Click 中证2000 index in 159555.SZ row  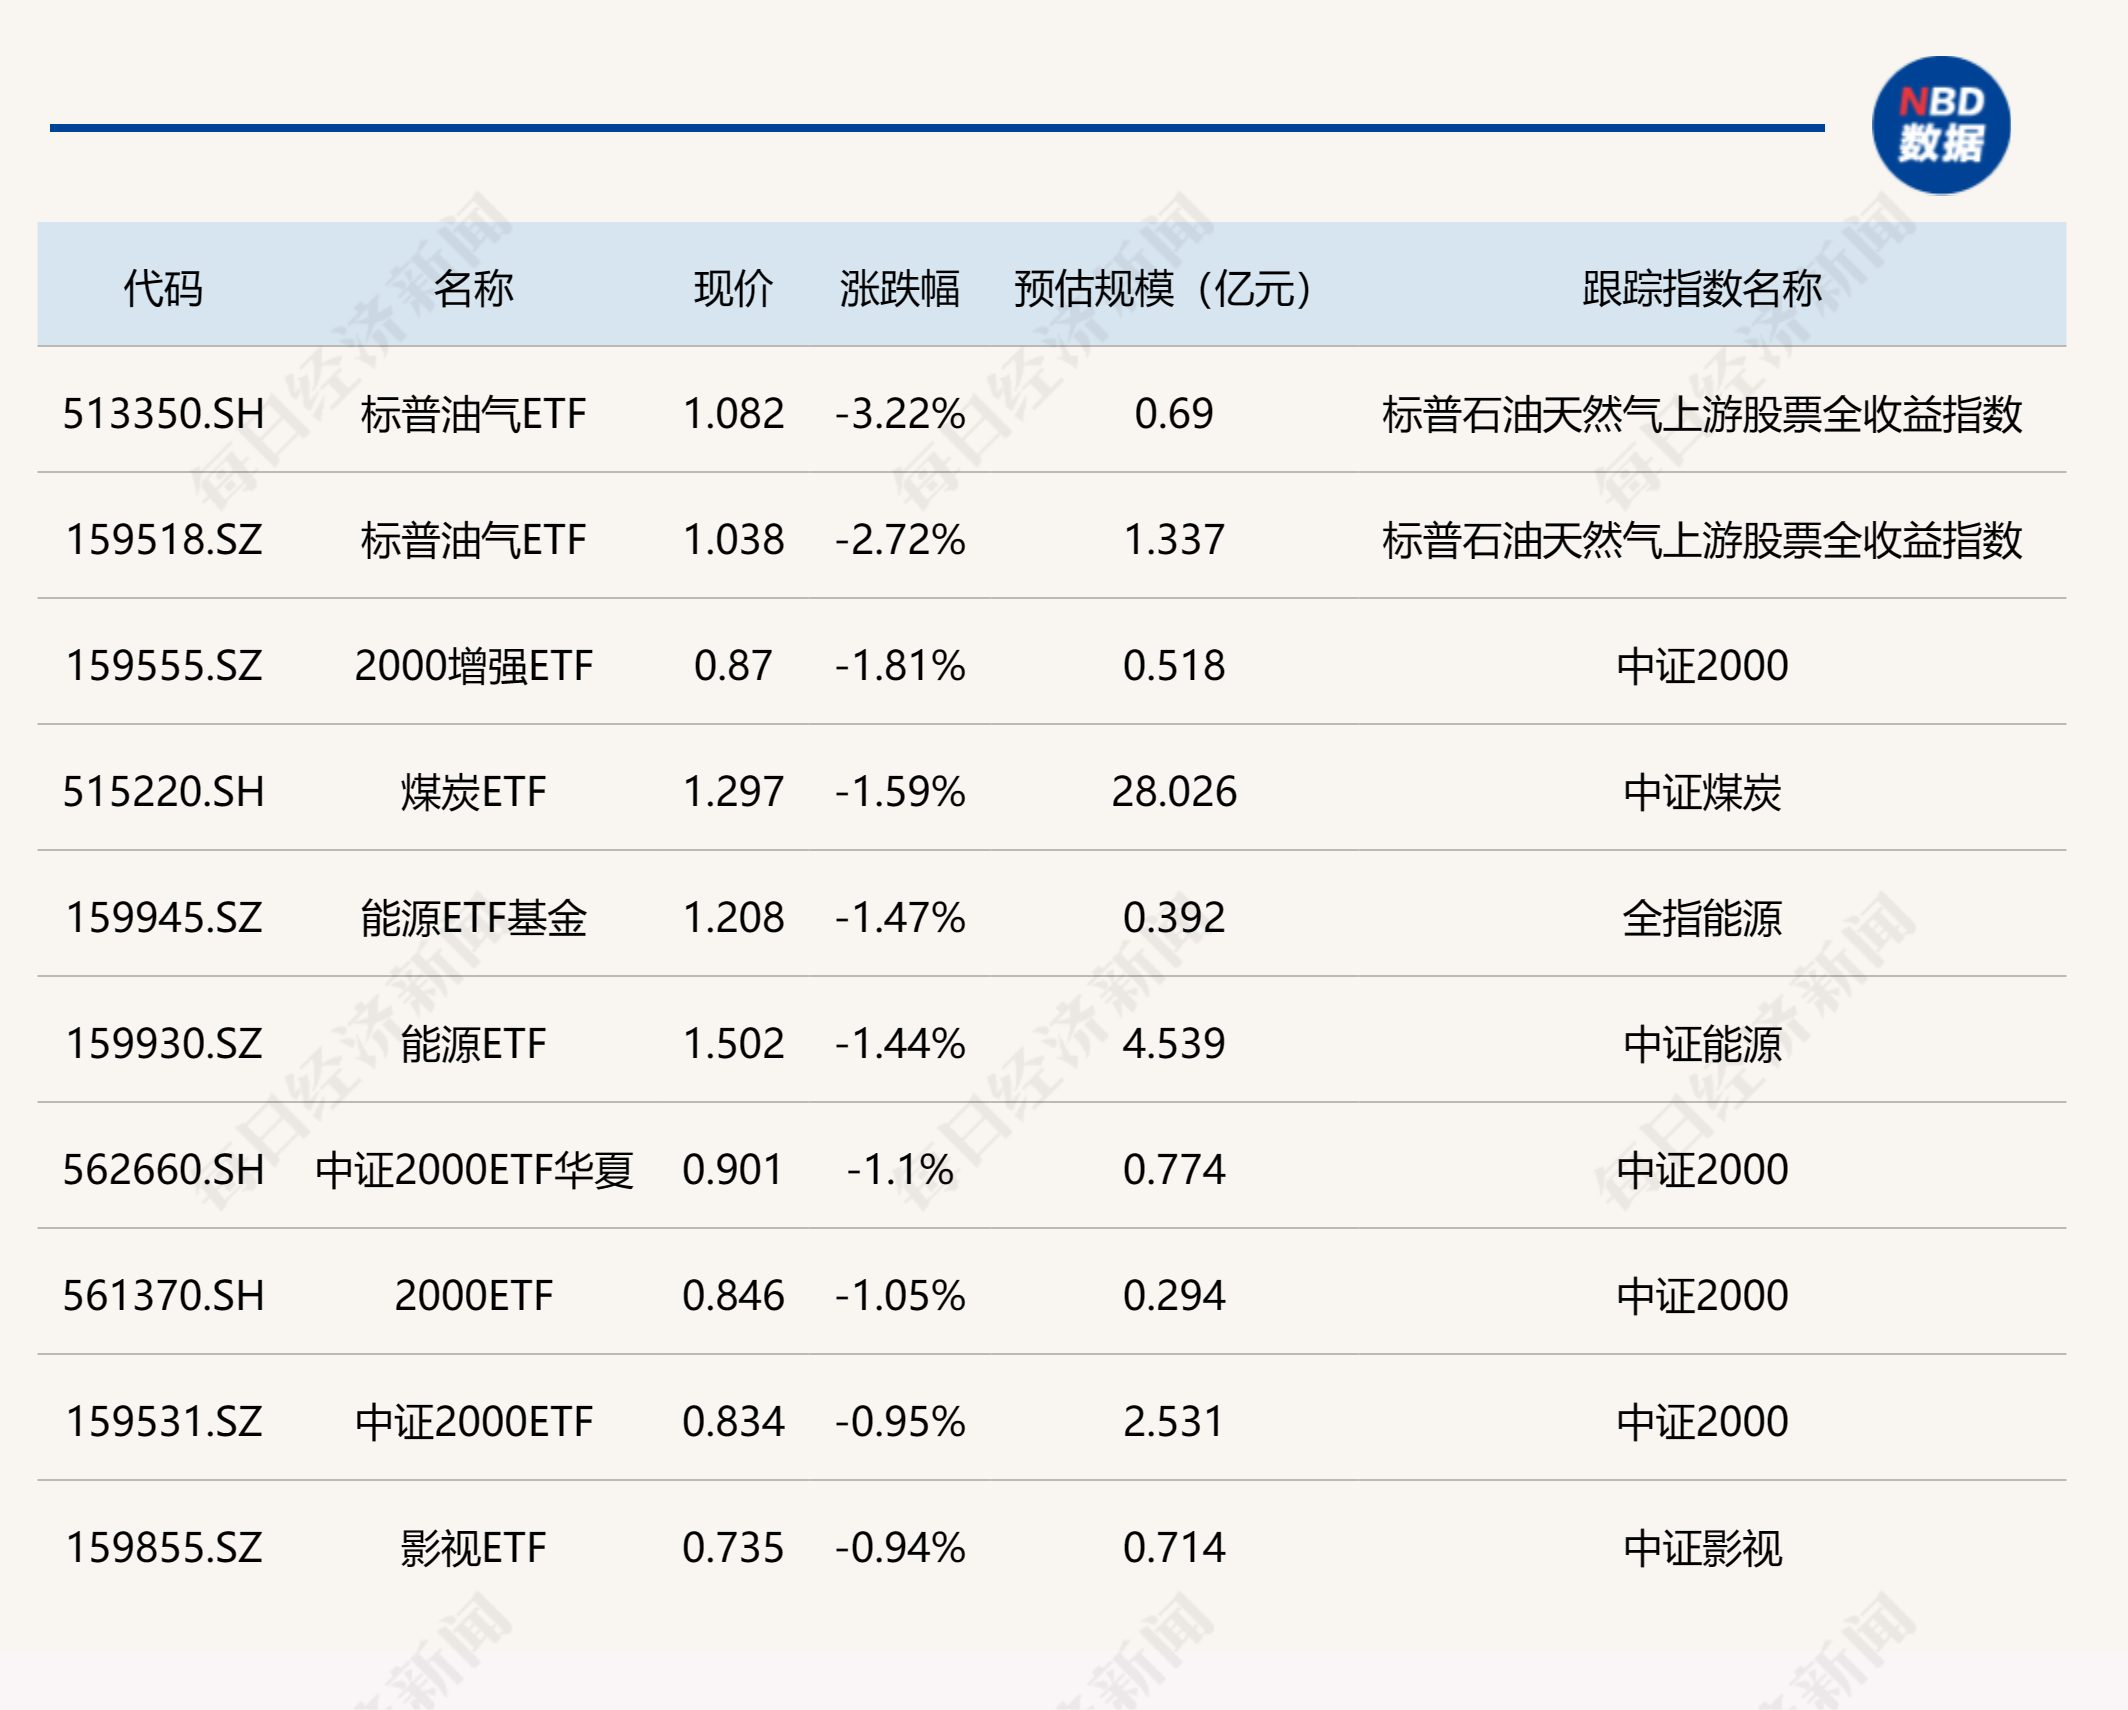1702,666
